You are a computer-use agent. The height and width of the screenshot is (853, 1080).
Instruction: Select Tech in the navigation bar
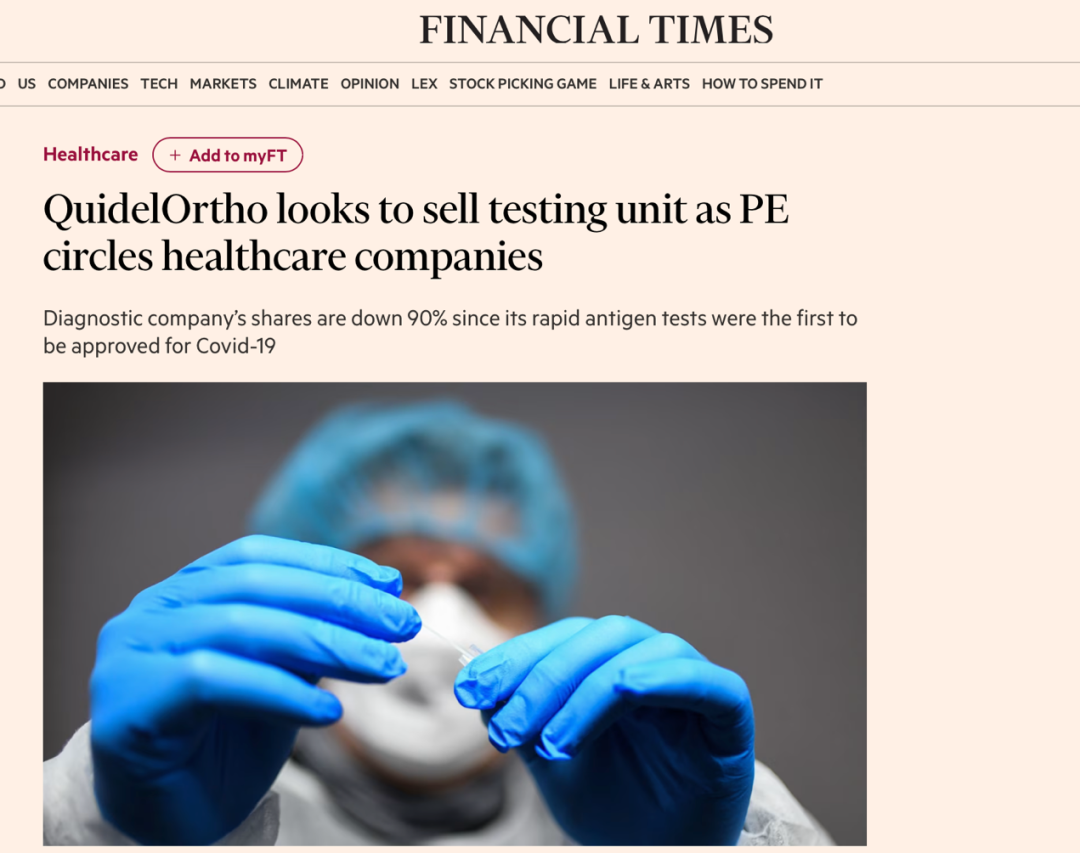click(159, 84)
